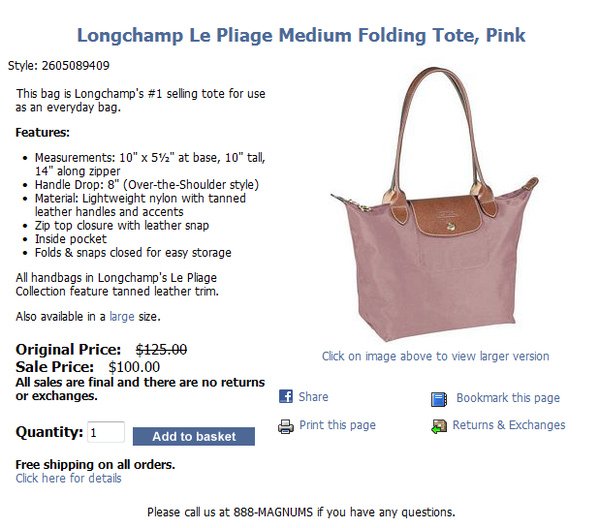Open the large size link
This screenshot has width=600, height=528.
coord(122,317)
